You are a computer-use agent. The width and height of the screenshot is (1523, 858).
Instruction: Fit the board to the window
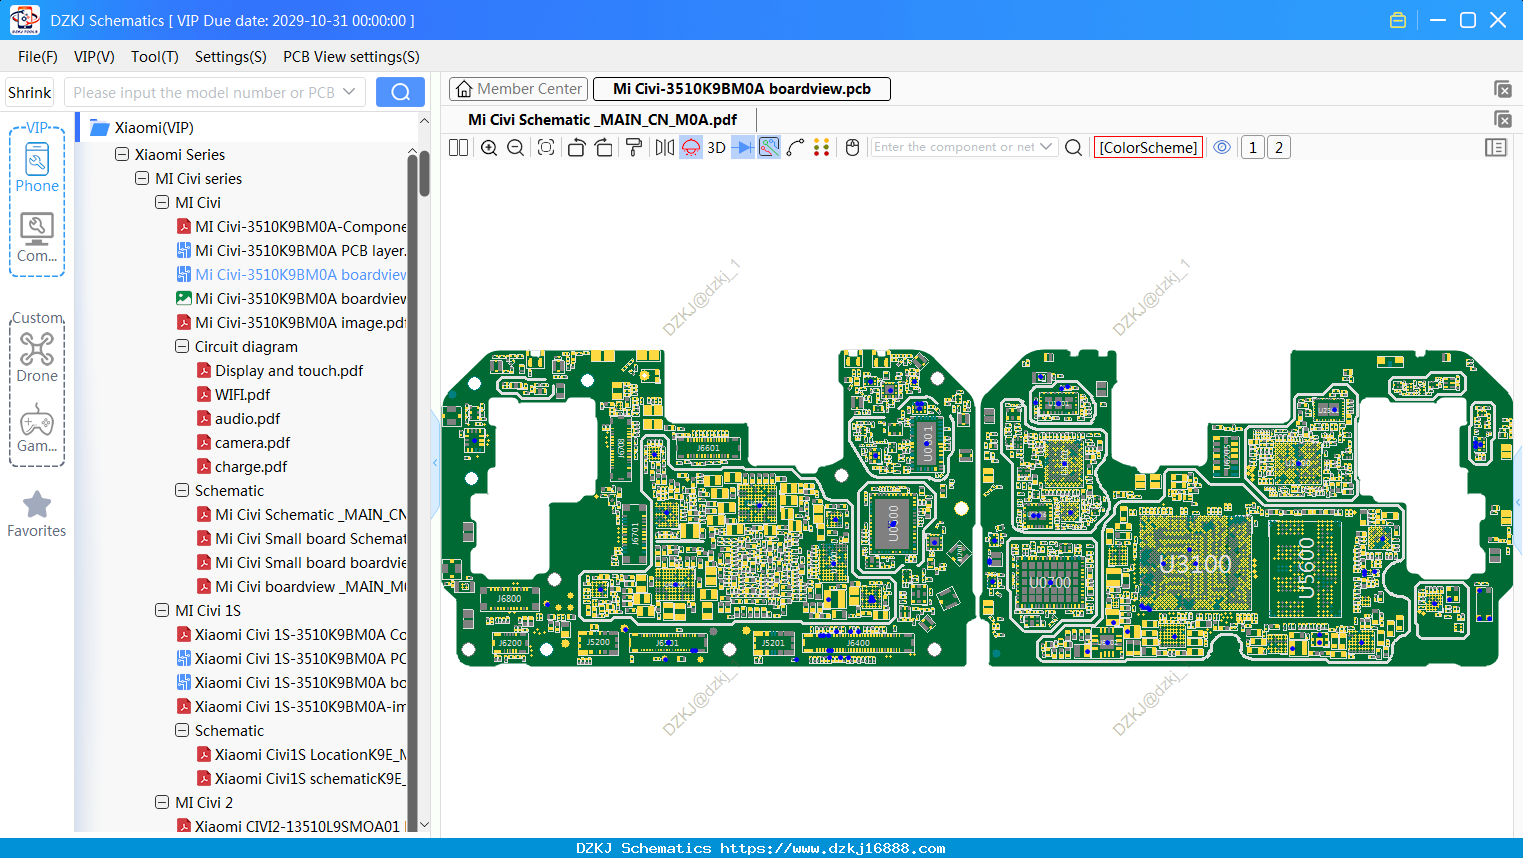546,148
